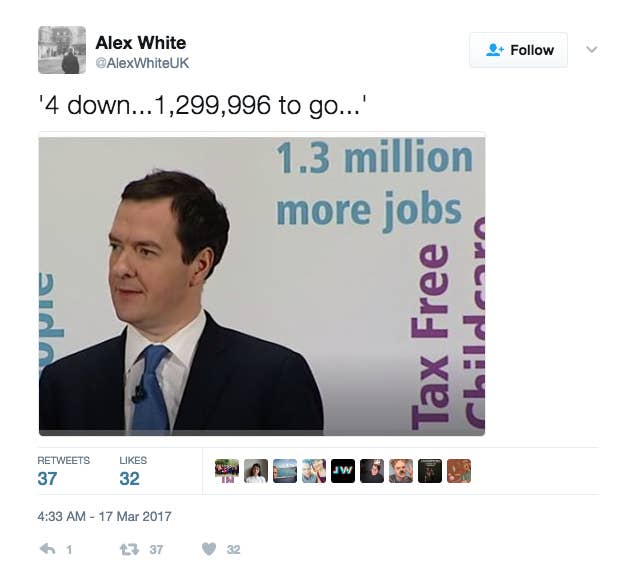Like the tweet with the heart icon
635x588 pixels.
coord(209,549)
